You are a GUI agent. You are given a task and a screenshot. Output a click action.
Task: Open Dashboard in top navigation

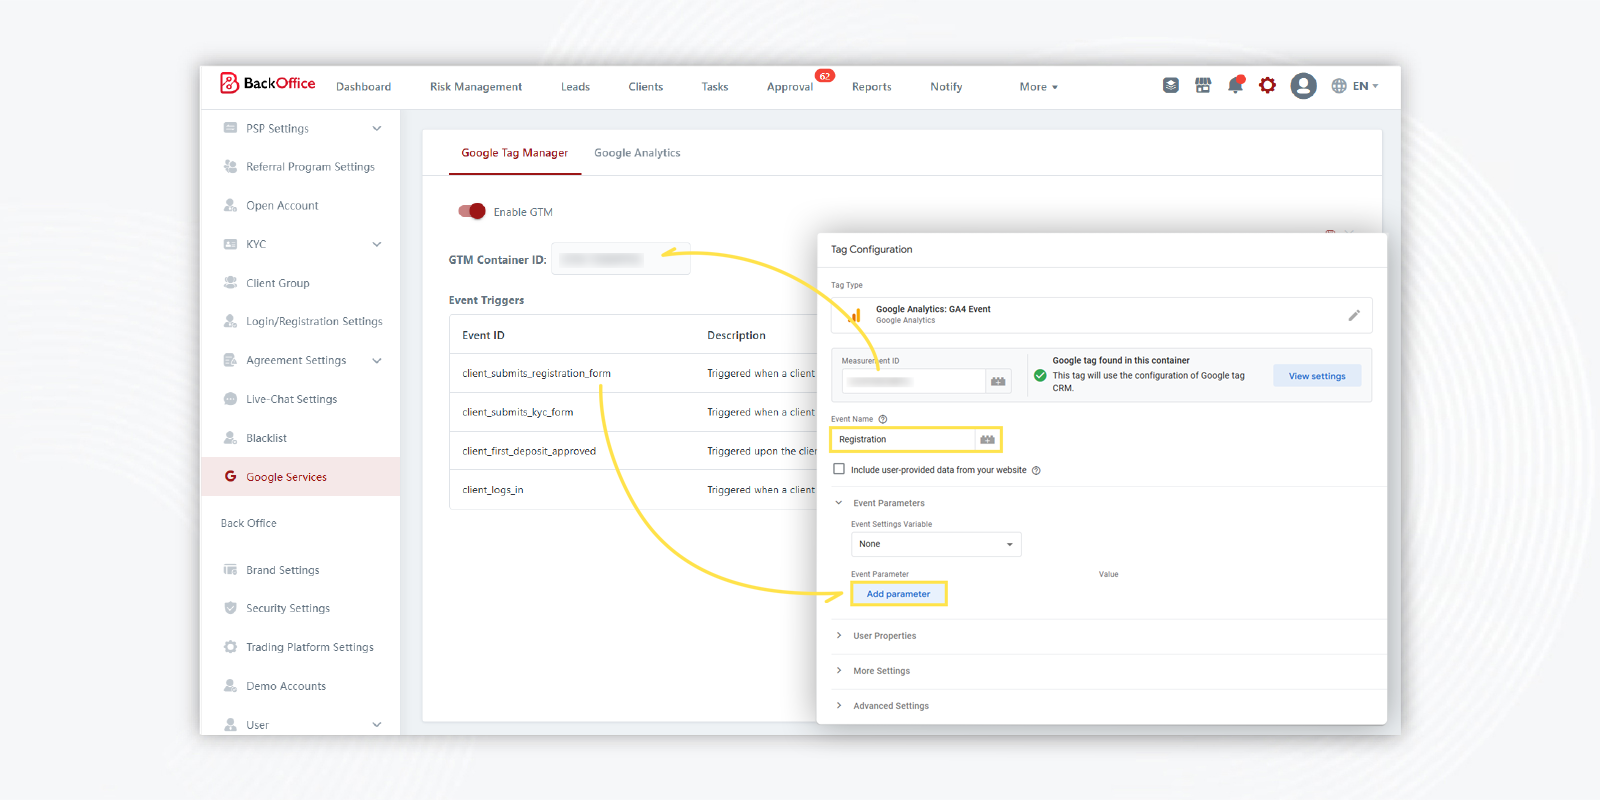pos(363,87)
